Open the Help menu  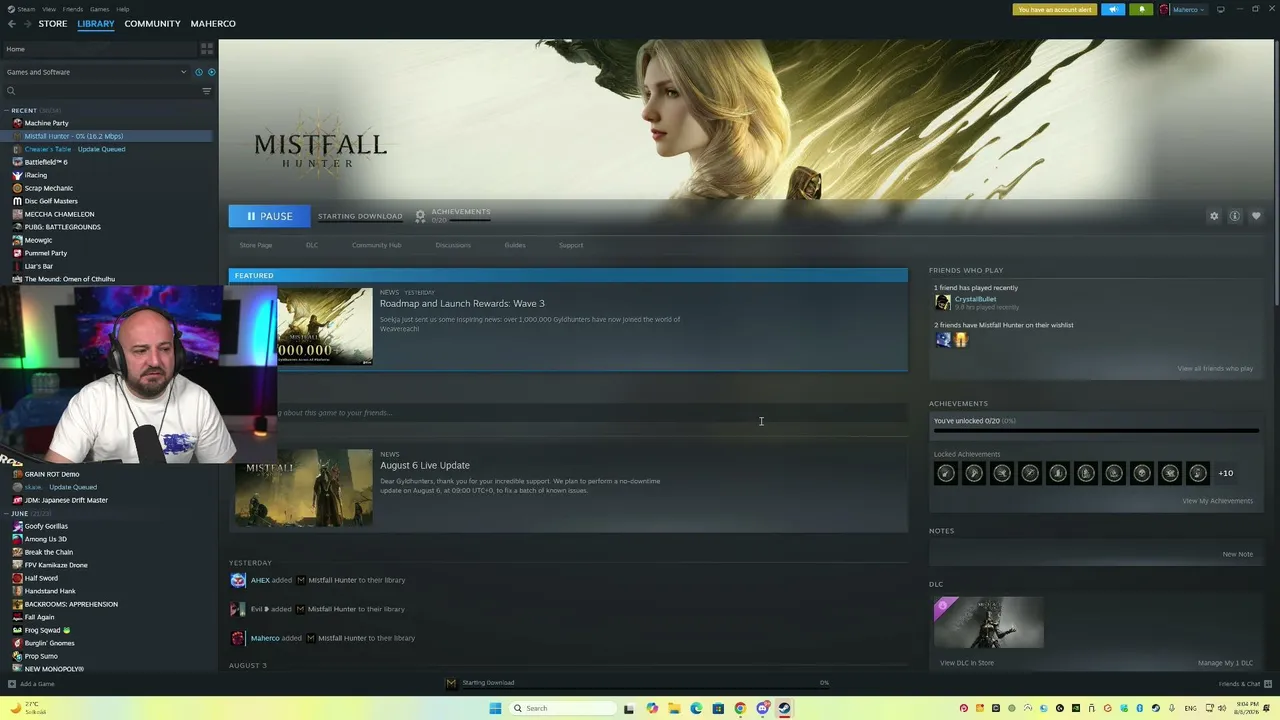coord(122,9)
